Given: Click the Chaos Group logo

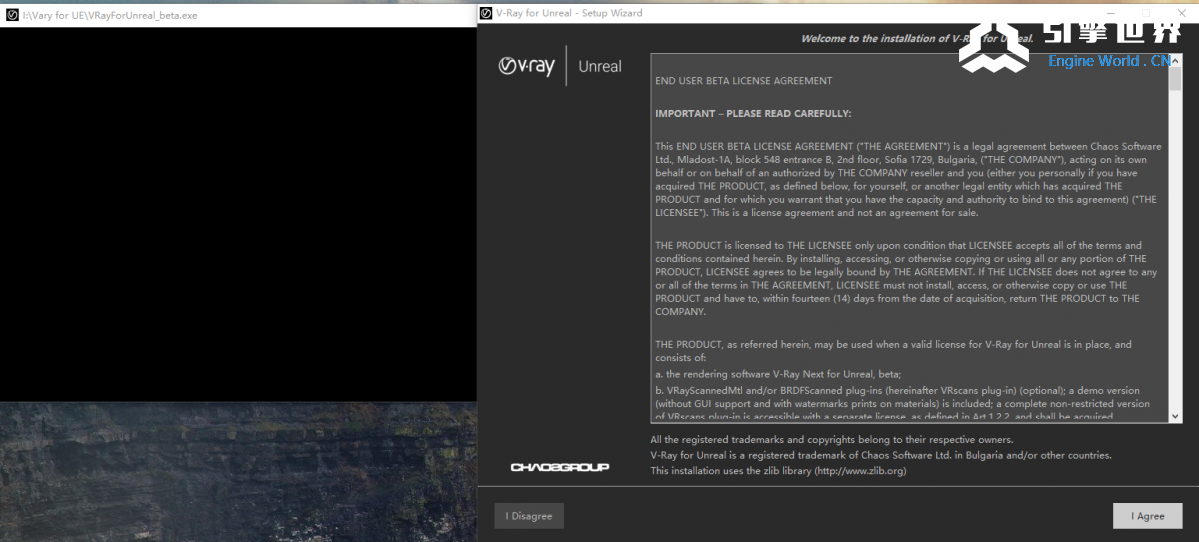Looking at the screenshot, I should coord(560,467).
